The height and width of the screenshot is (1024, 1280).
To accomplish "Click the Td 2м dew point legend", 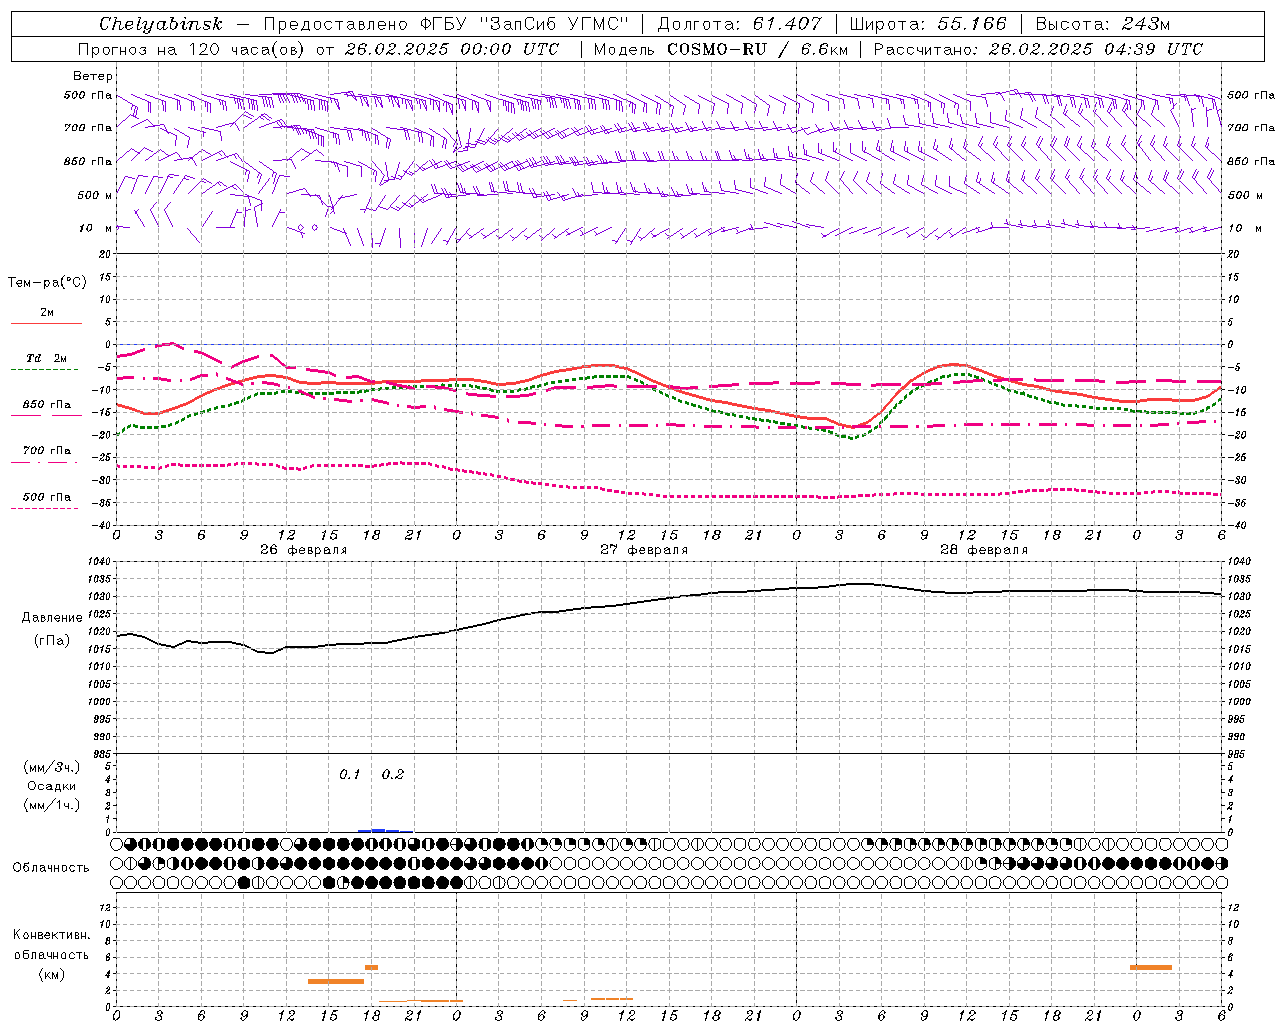I will click(x=46, y=358).
